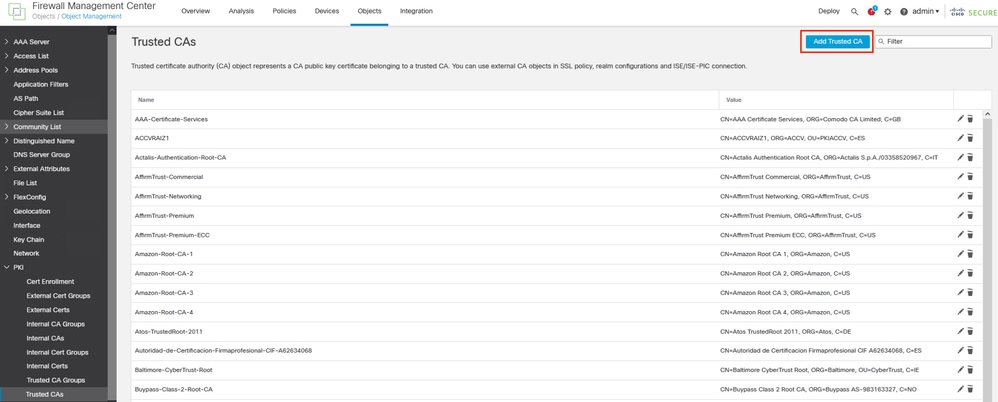Expand the Distinguished Name node
Screen dimensions: 998x402
[6, 141]
